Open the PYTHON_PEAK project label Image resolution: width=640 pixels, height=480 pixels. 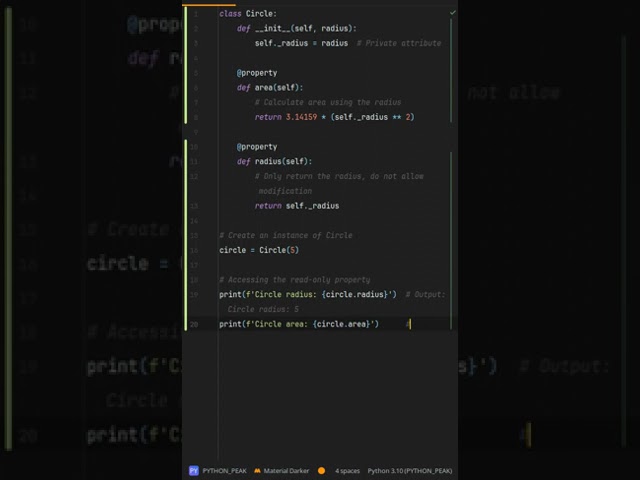pos(224,471)
